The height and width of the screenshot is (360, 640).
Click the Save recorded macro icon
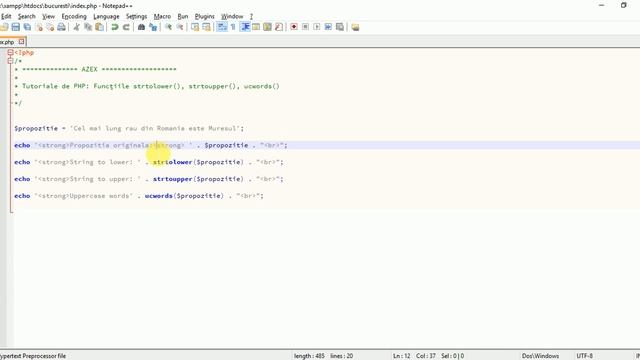[340, 27]
